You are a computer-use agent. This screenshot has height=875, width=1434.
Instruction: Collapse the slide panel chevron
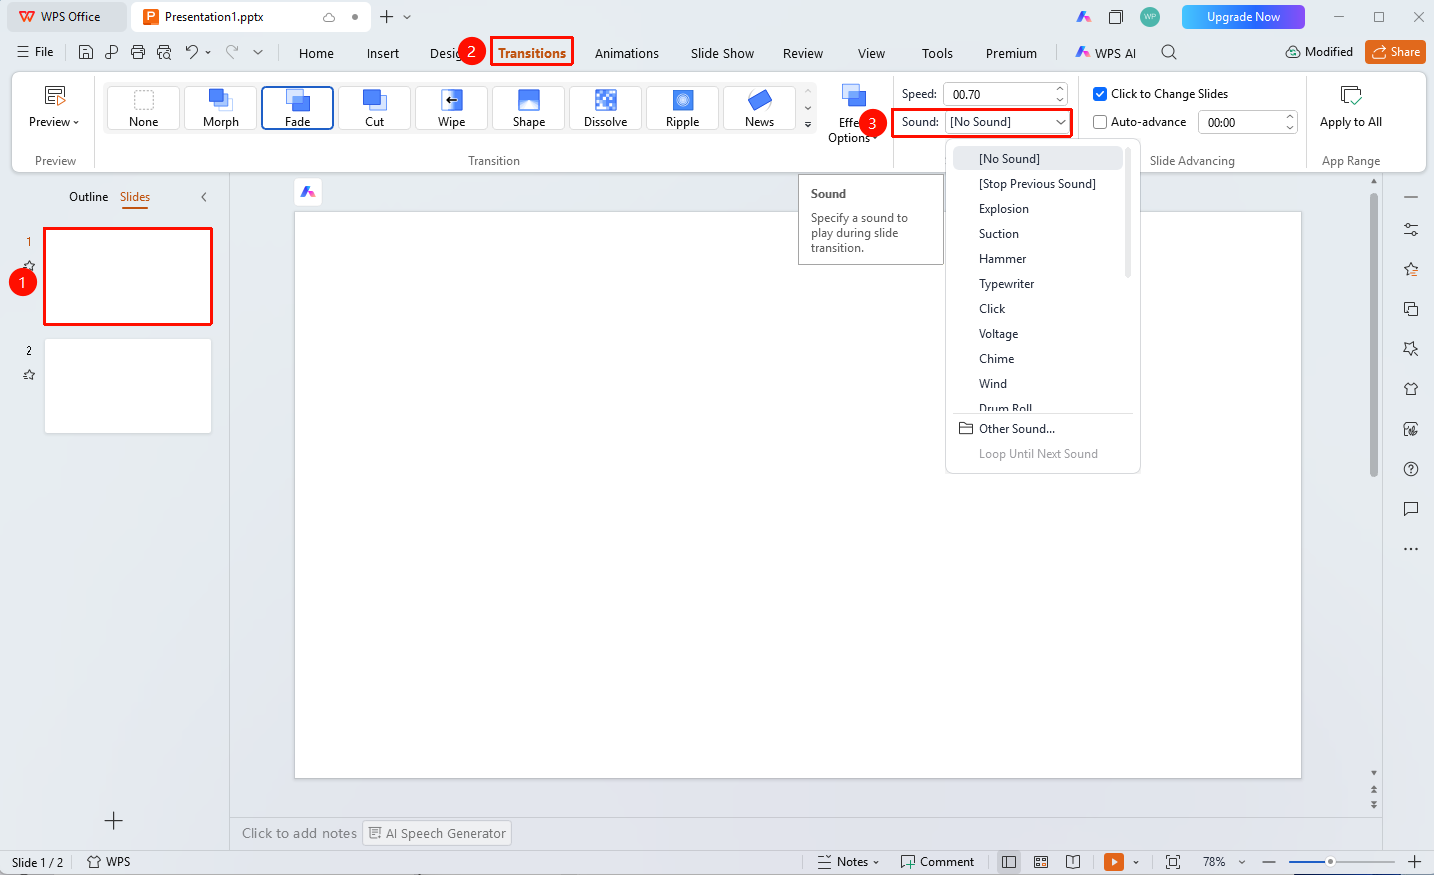[x=204, y=197]
